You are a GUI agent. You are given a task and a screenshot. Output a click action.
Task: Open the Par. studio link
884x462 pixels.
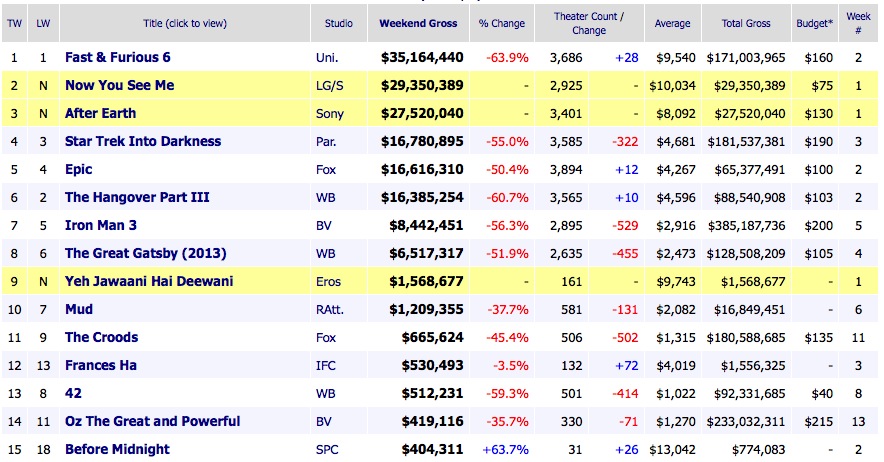point(326,142)
